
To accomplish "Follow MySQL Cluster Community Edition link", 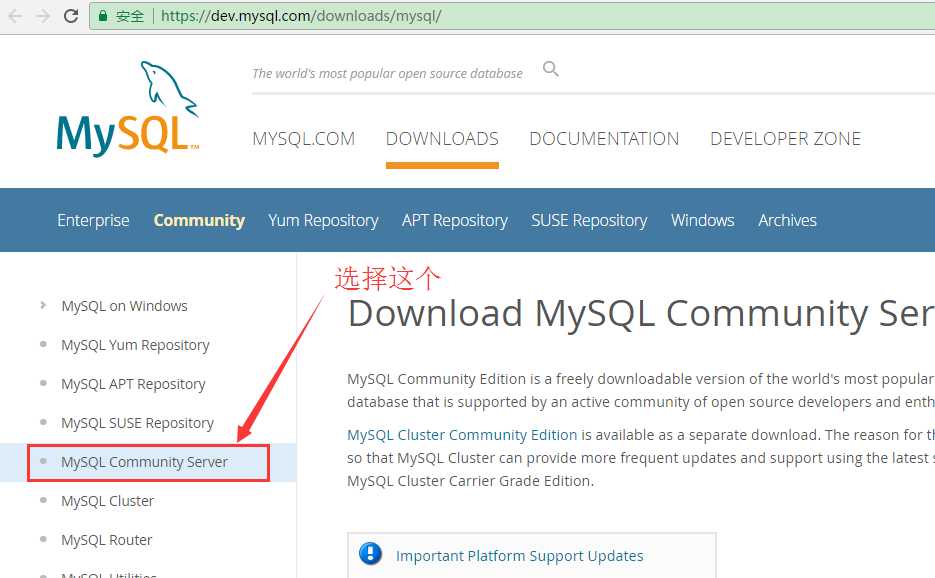I will click(462, 435).
